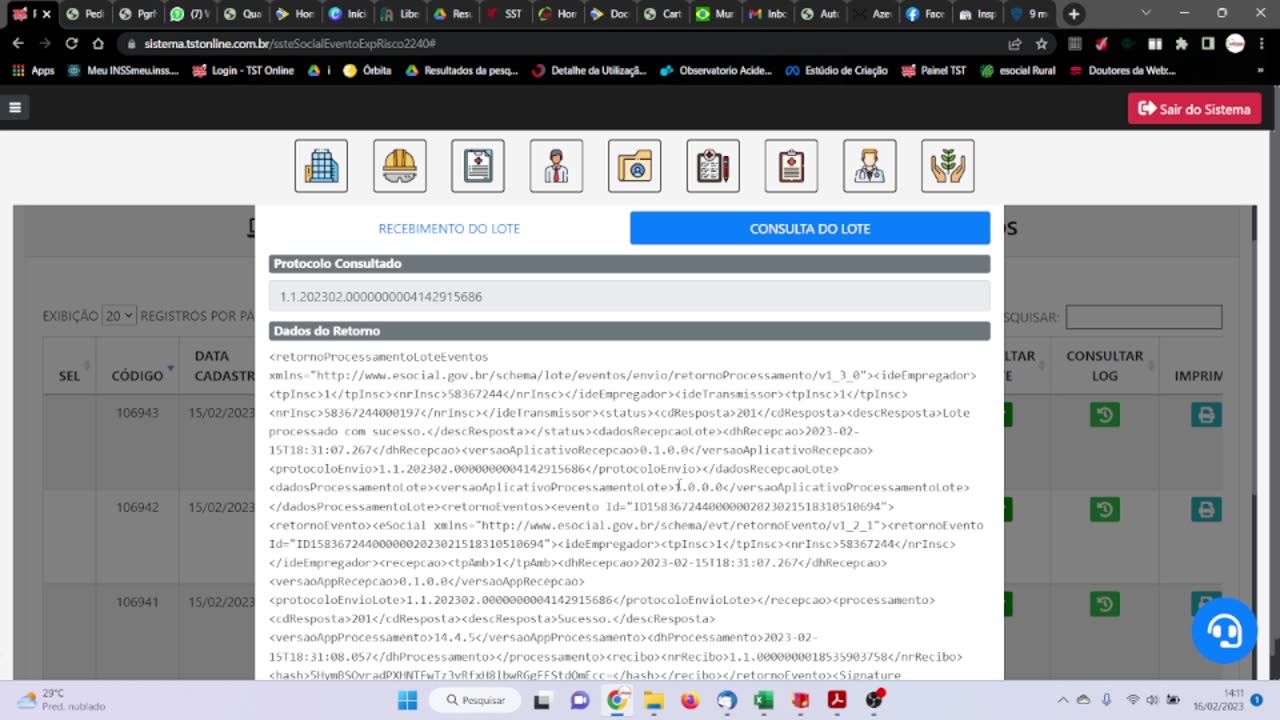The image size is (1280, 720).
Task: Share this page from address bar
Action: pyautogui.click(x=1015, y=44)
